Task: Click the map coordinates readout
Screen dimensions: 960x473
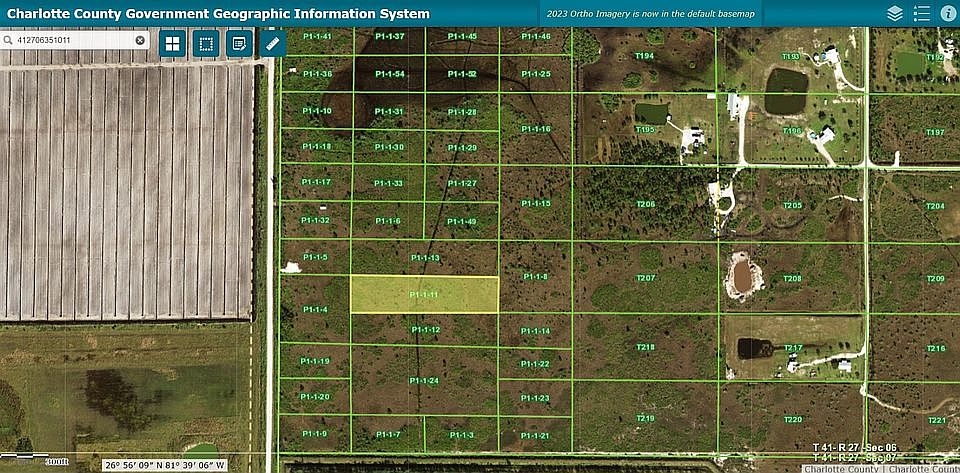Action: point(165,465)
